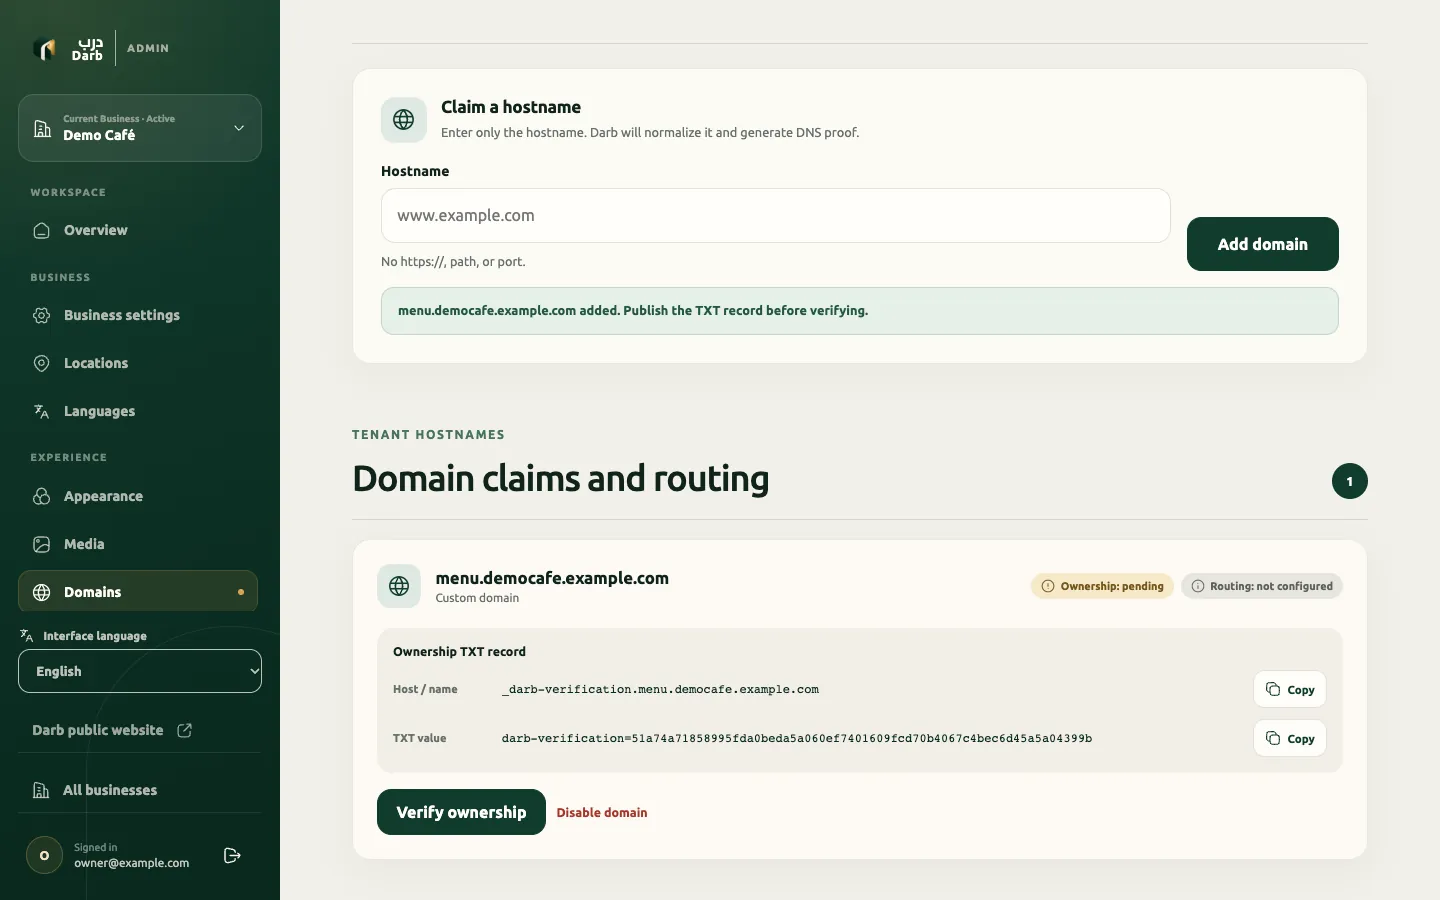Click the Ownership TXT record heading
1440x900 pixels.
coord(459,651)
